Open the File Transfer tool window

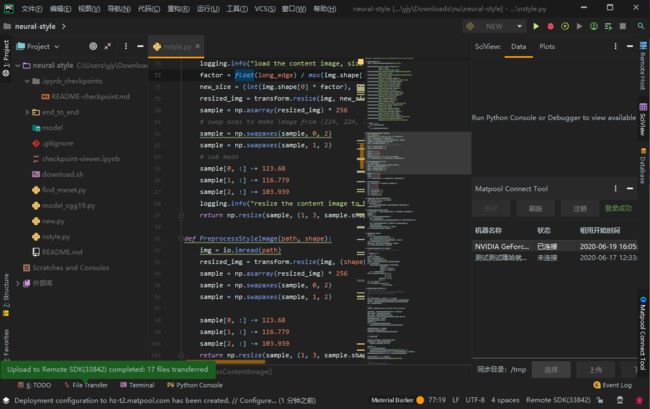pos(86,385)
